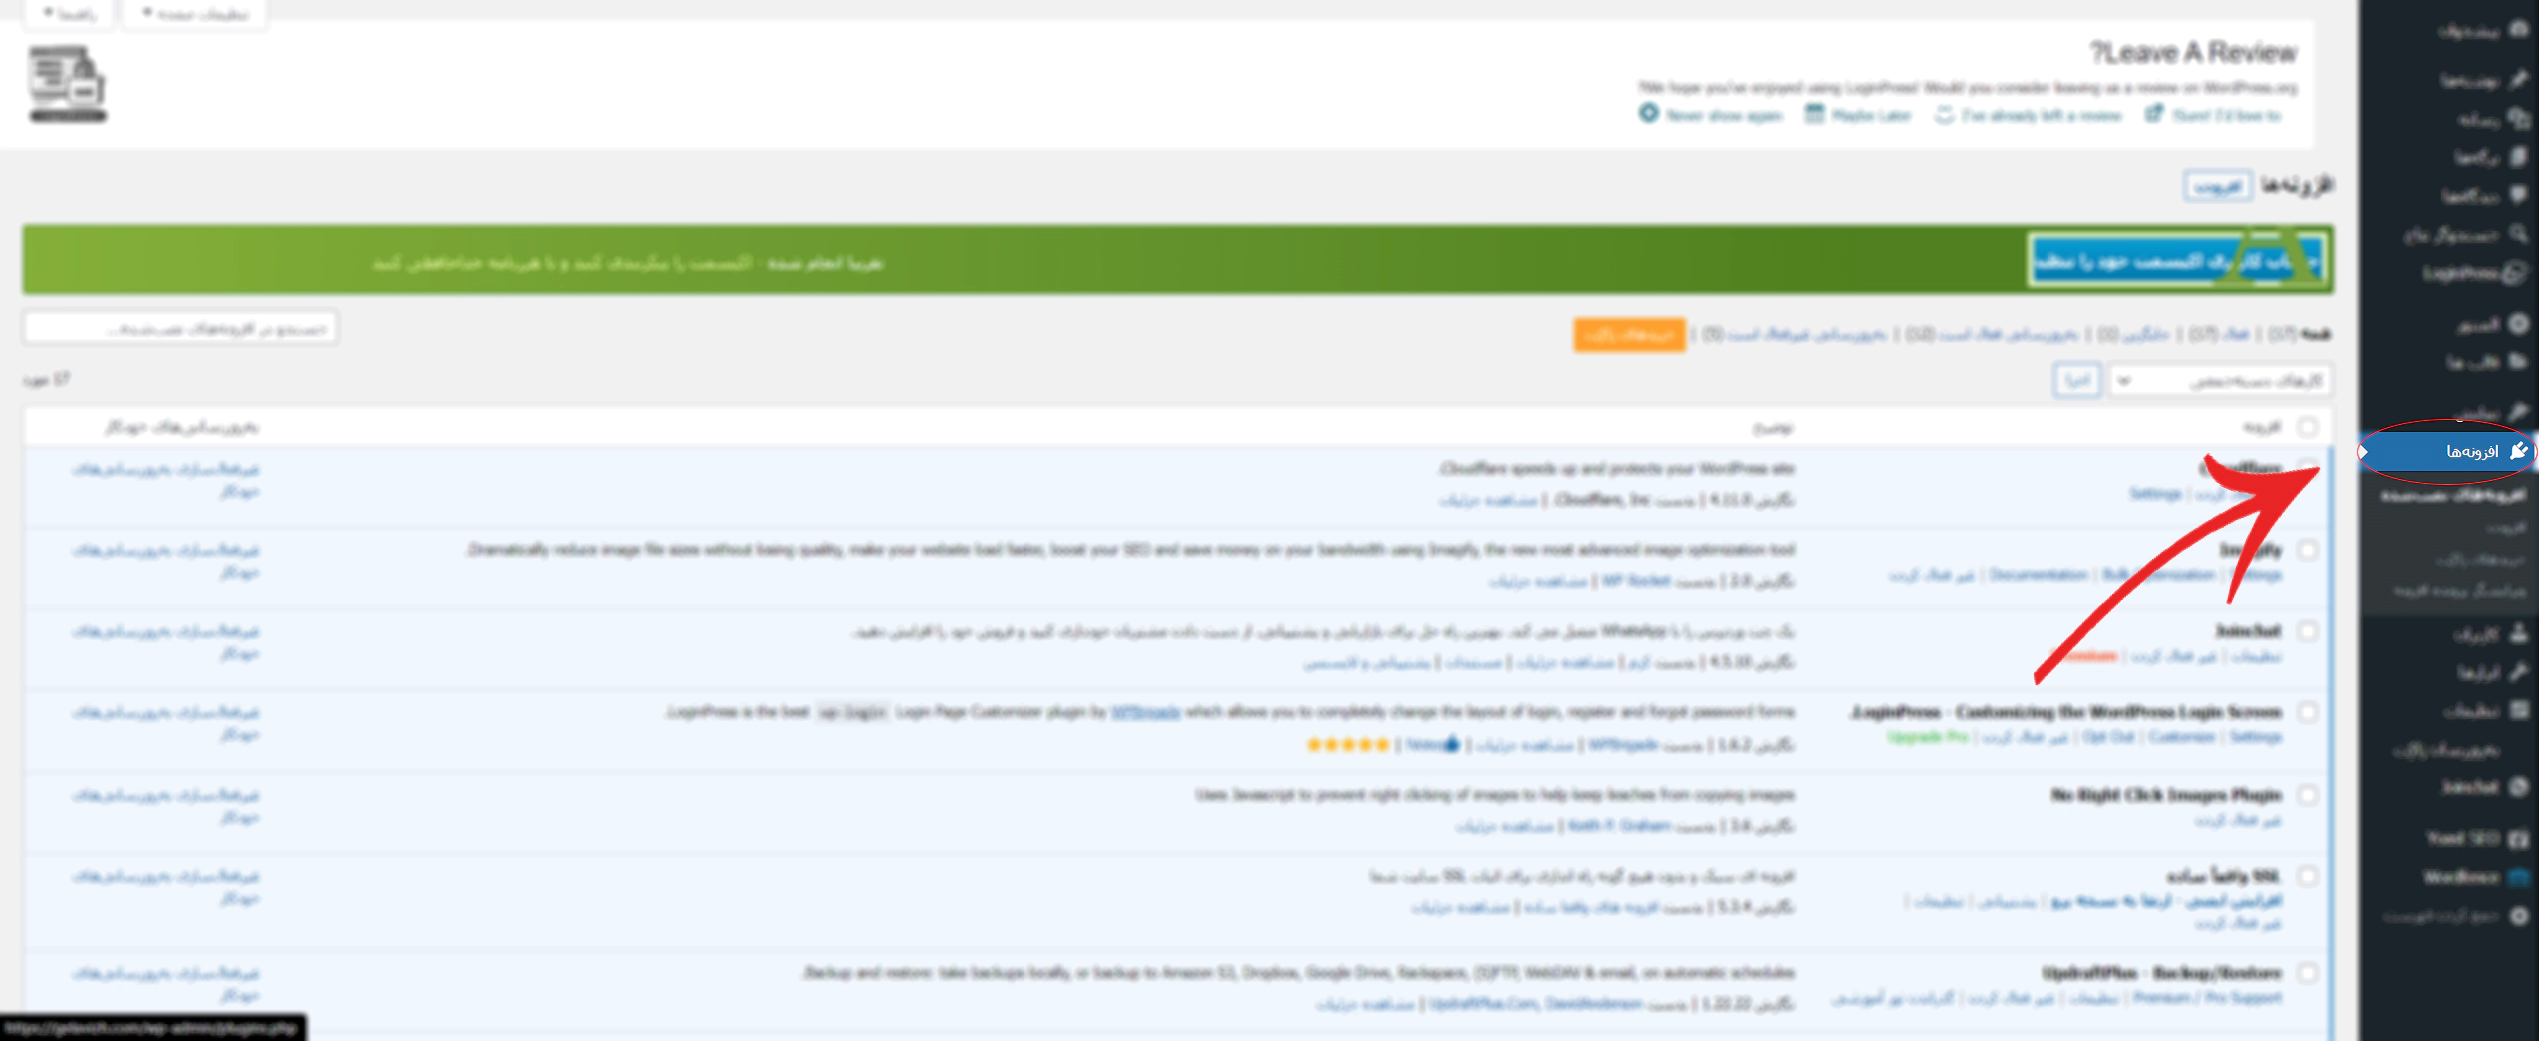Select the auto-updates enabled filter

(1992, 334)
